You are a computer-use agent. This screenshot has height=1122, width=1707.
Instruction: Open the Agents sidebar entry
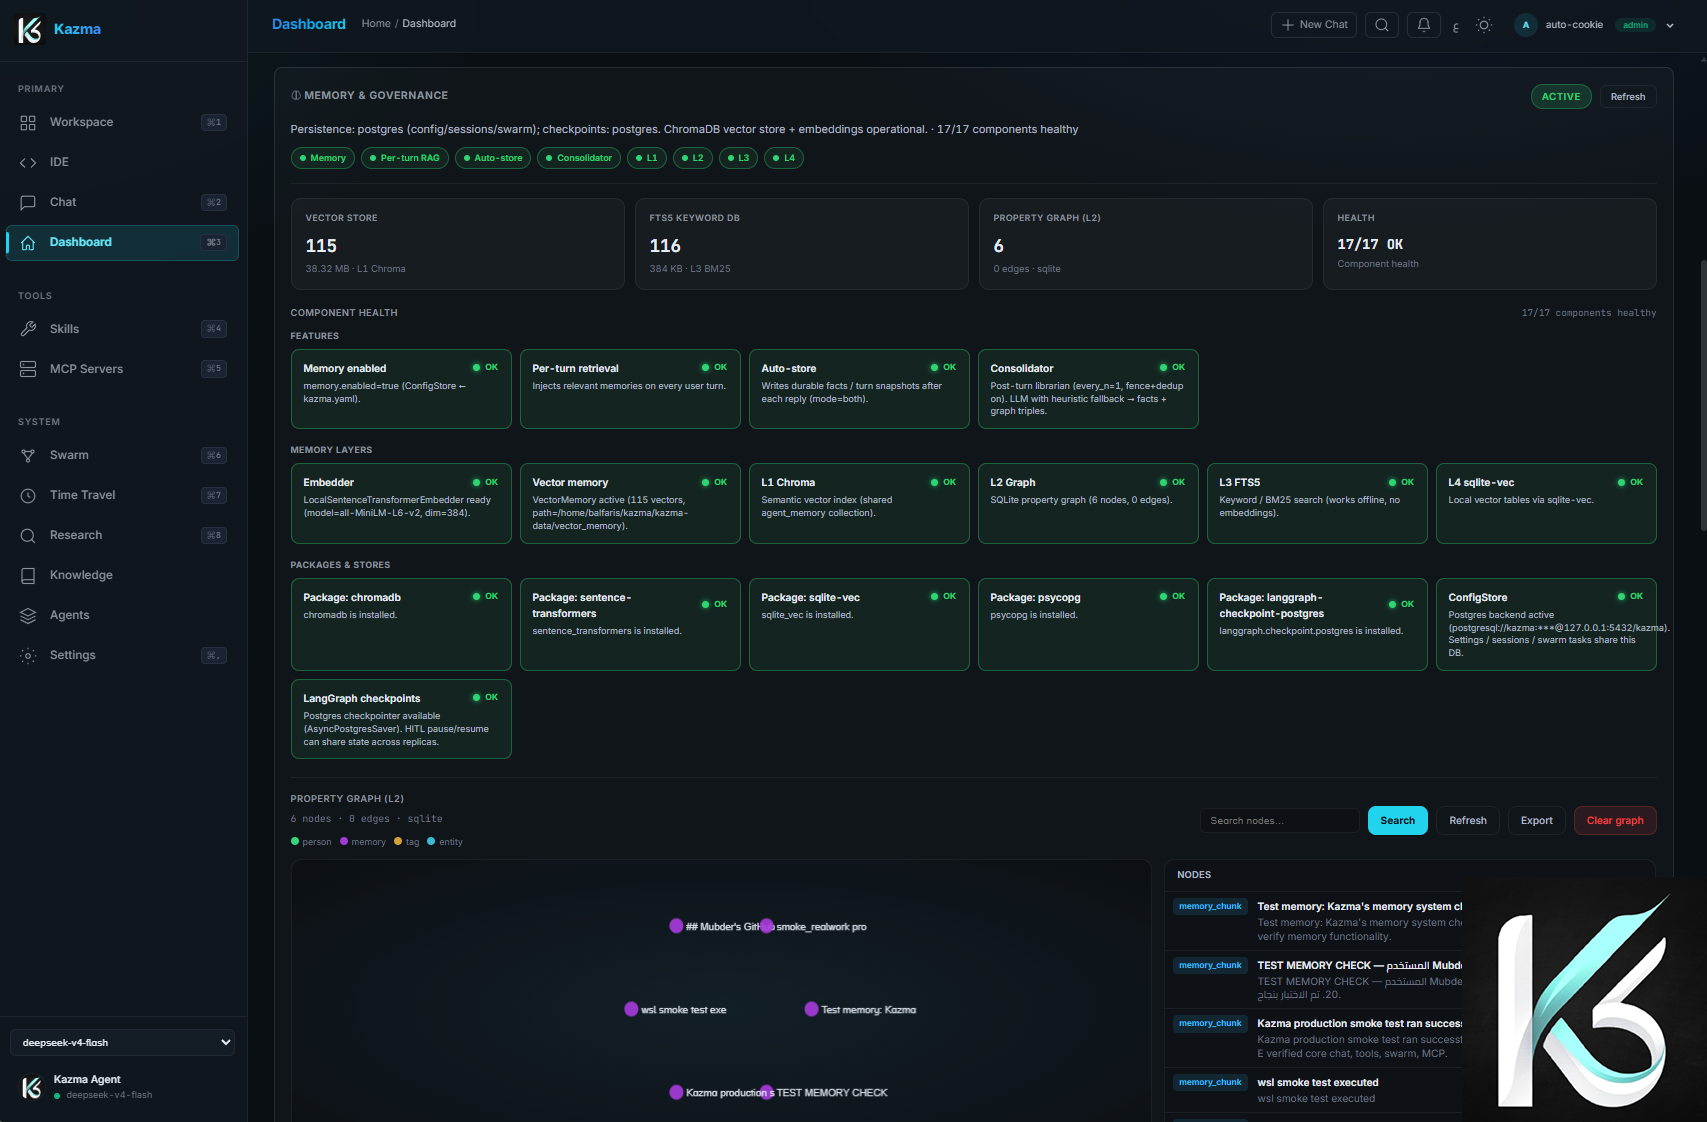click(x=122, y=615)
